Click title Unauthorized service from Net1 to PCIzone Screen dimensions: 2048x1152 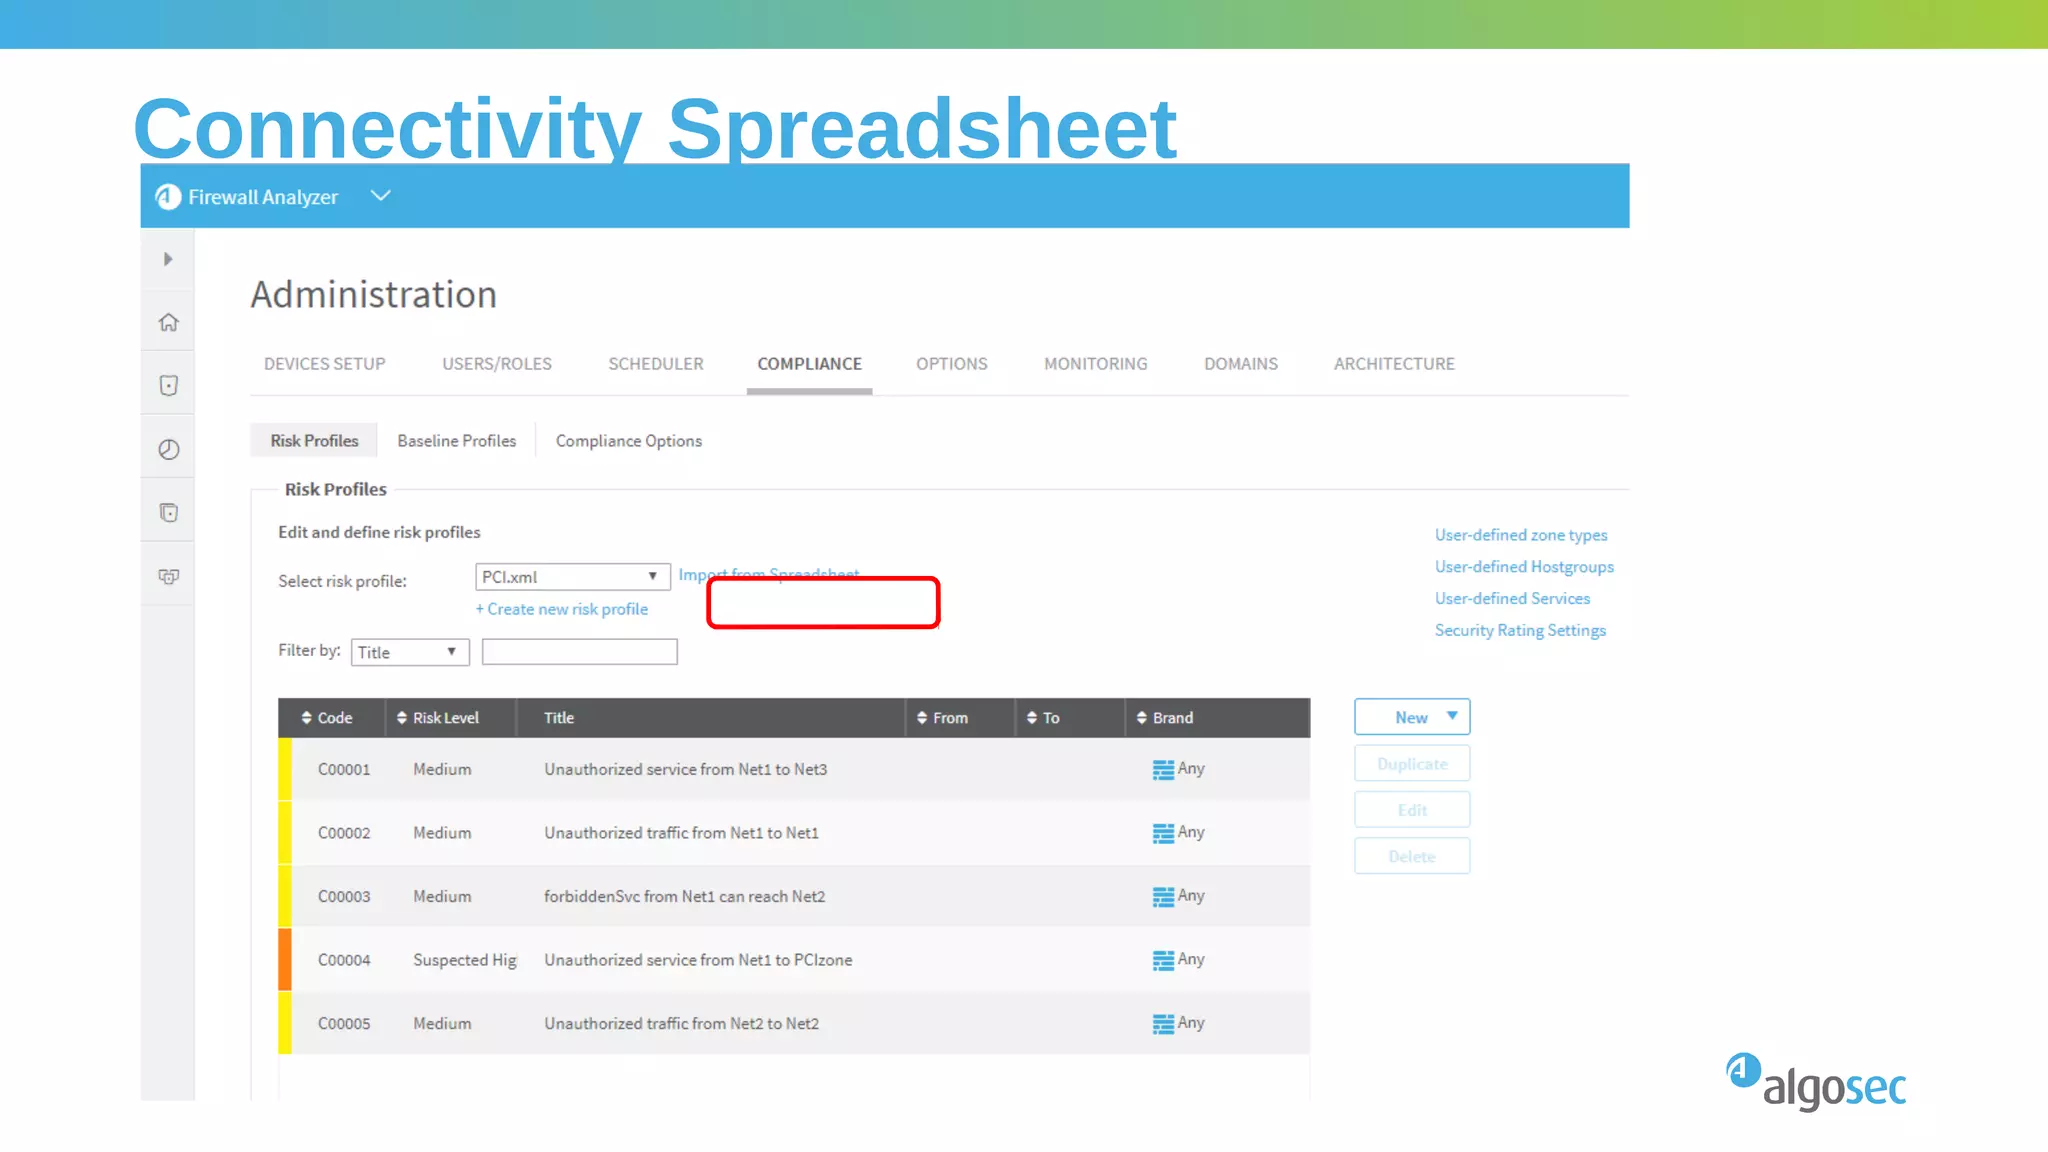[698, 960]
